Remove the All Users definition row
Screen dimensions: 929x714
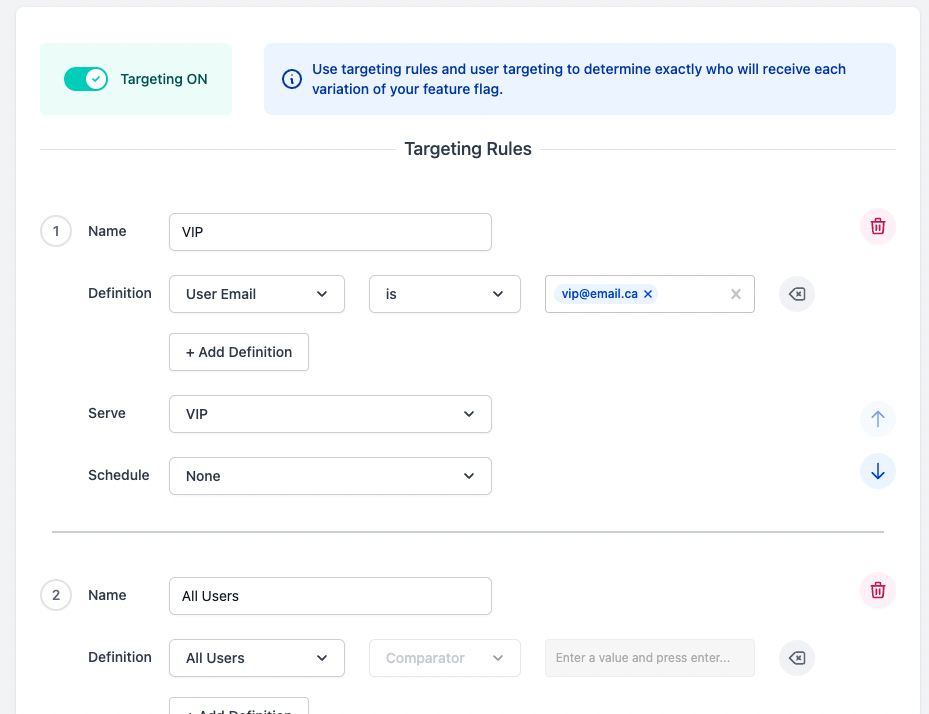pyautogui.click(x=797, y=658)
